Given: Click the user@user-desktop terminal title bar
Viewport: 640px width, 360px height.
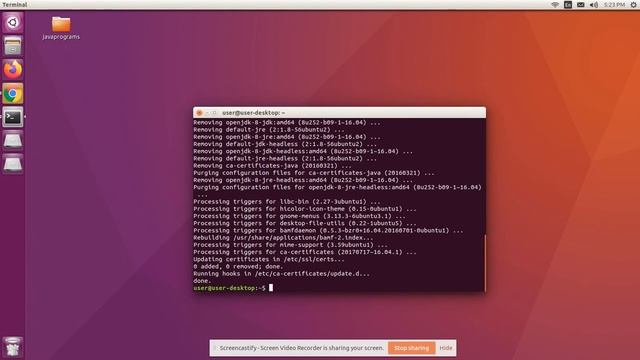Looking at the screenshot, I should (339, 113).
